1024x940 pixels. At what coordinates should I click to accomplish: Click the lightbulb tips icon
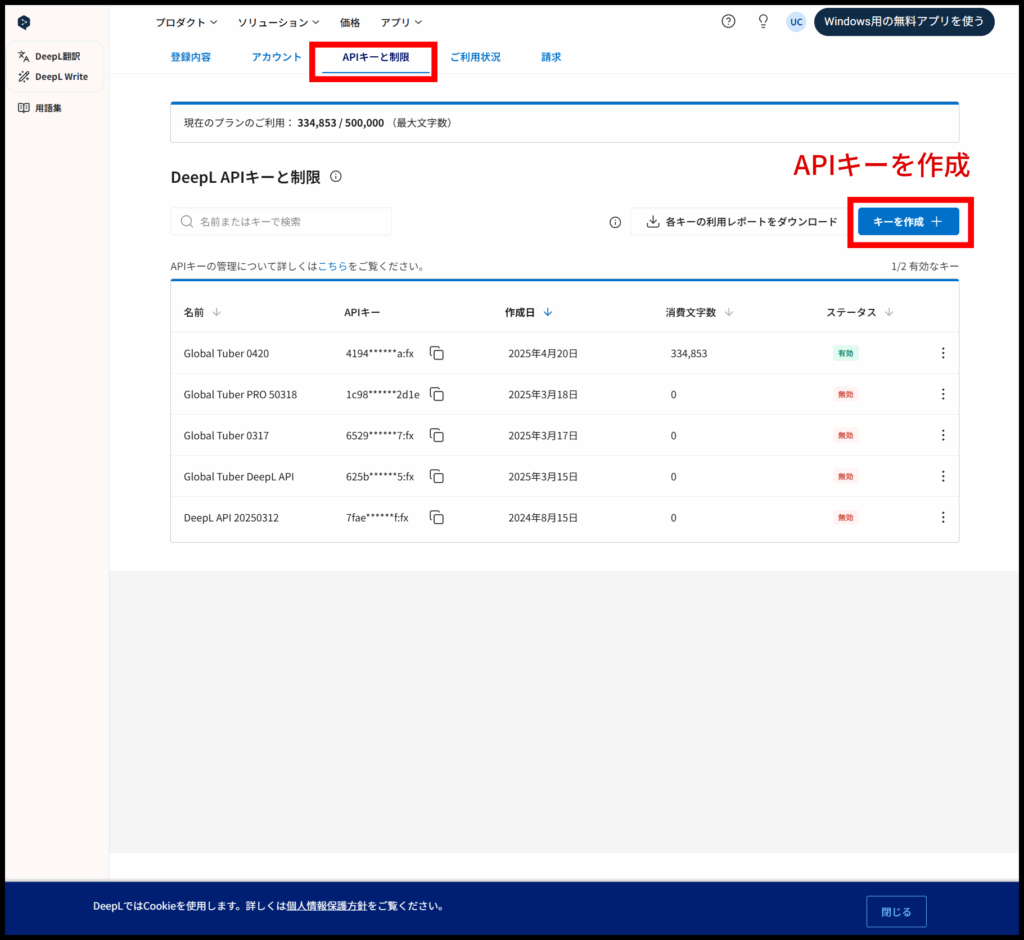click(763, 22)
